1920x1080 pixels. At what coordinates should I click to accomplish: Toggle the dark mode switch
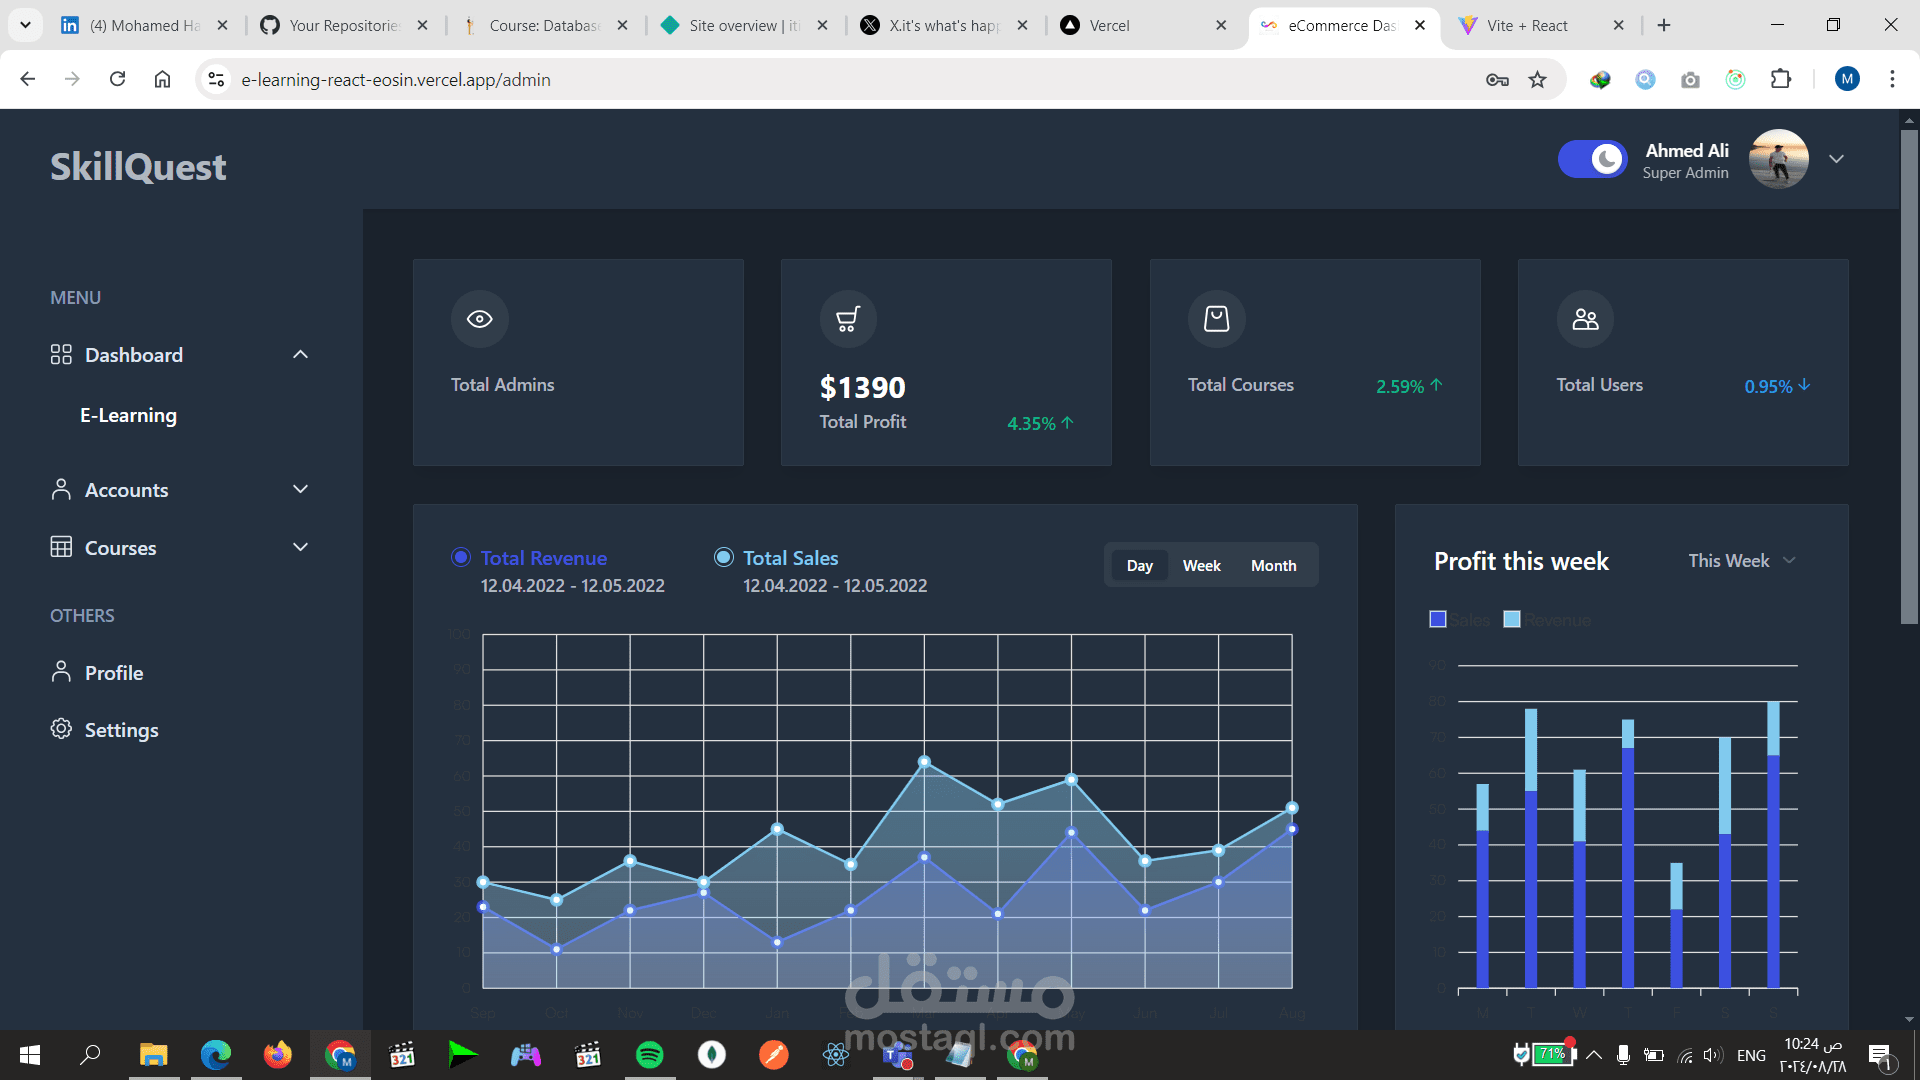pos(1592,159)
